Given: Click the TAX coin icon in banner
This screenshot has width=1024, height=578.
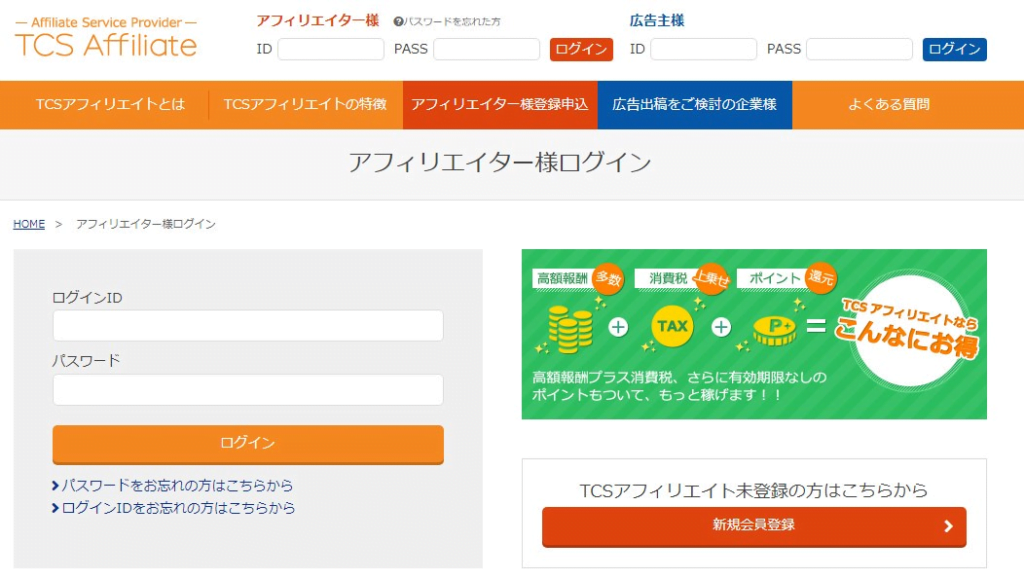Looking at the screenshot, I should [672, 326].
